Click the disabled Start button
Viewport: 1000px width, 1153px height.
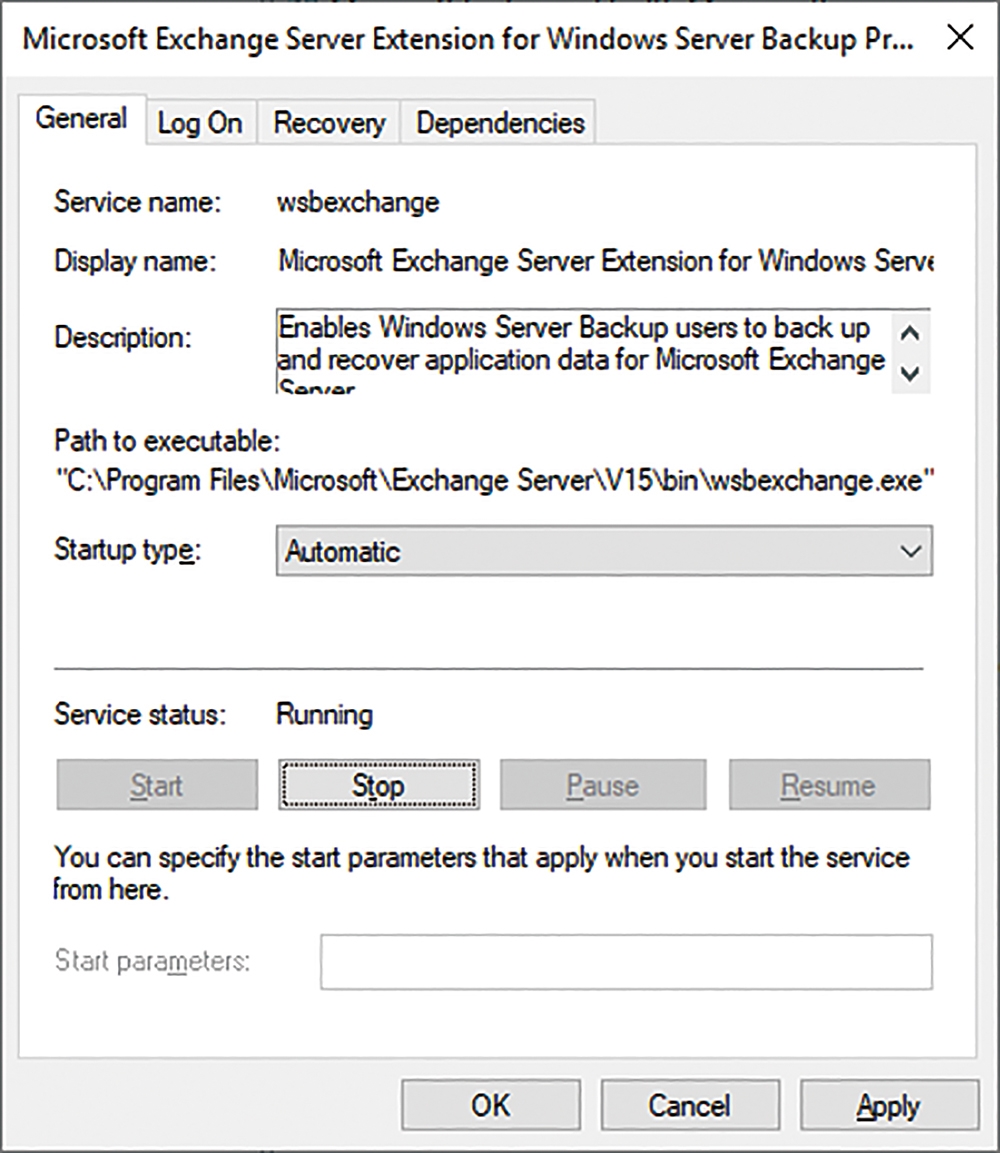coord(157,785)
